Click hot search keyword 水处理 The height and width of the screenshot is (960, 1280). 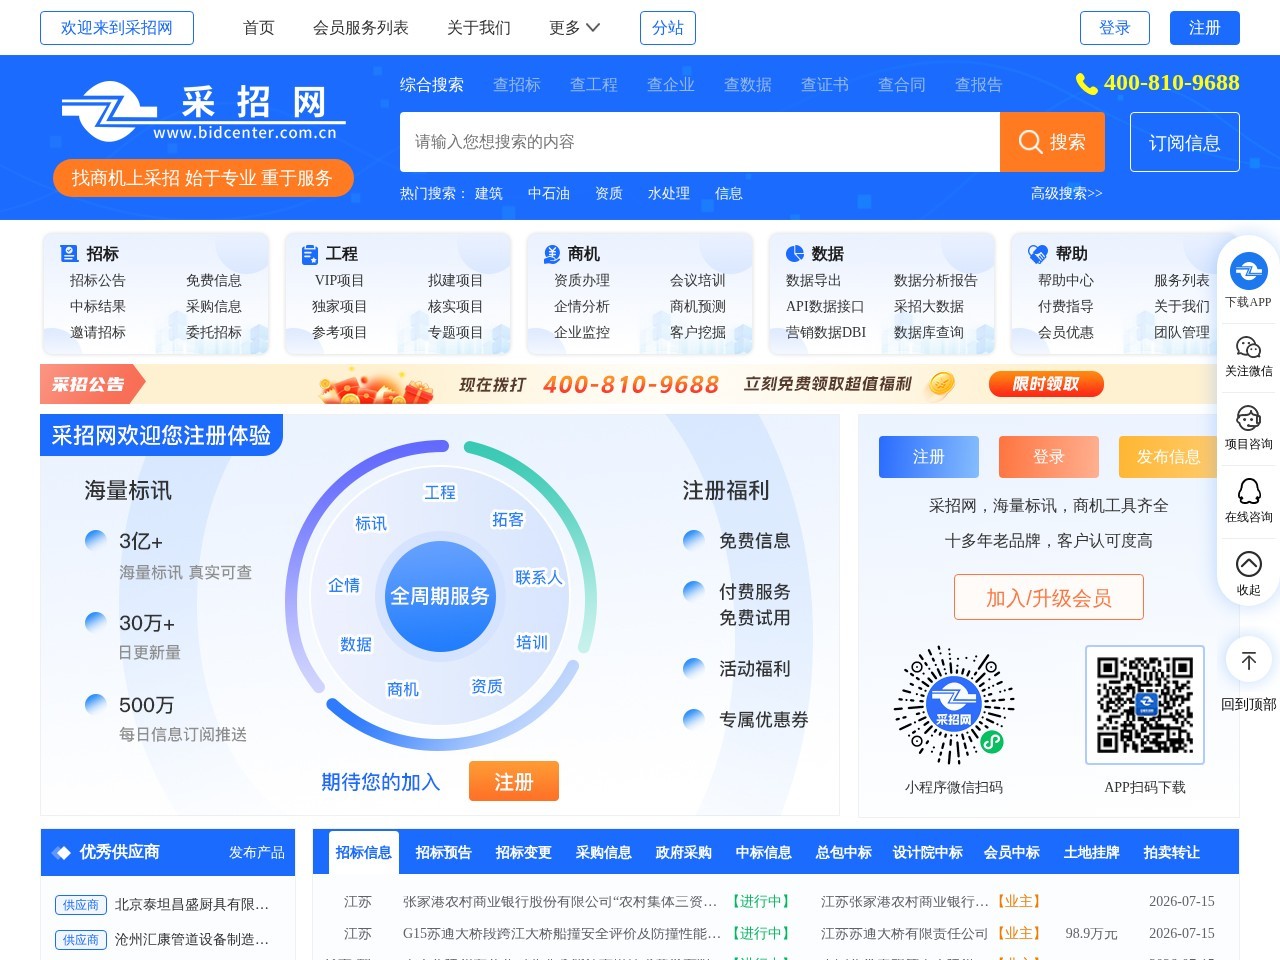coord(669,193)
